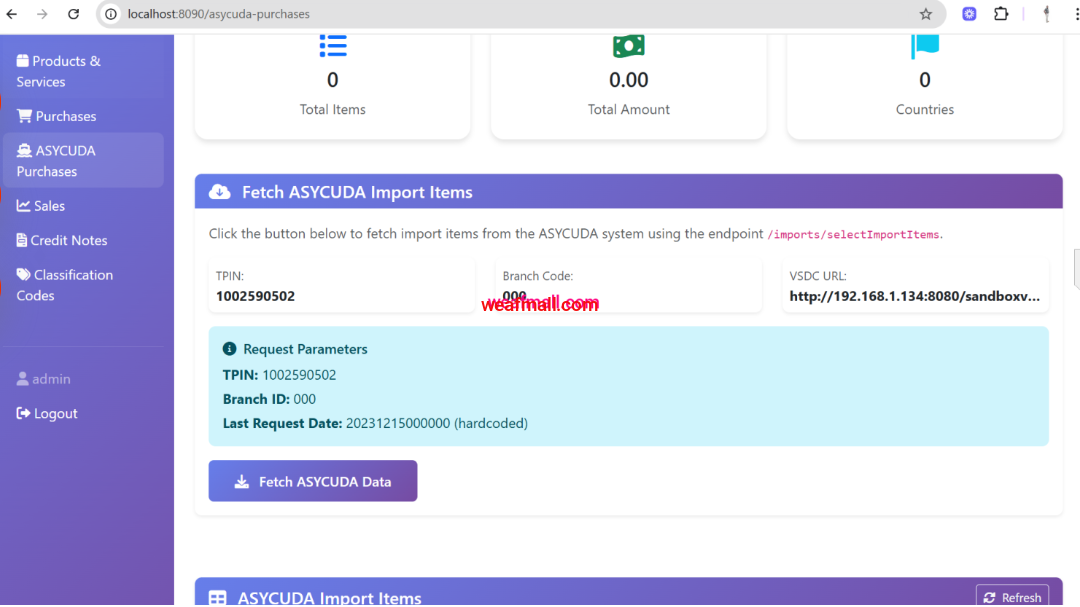View site info icon in address bar
The height and width of the screenshot is (607, 1080).
pos(111,14)
